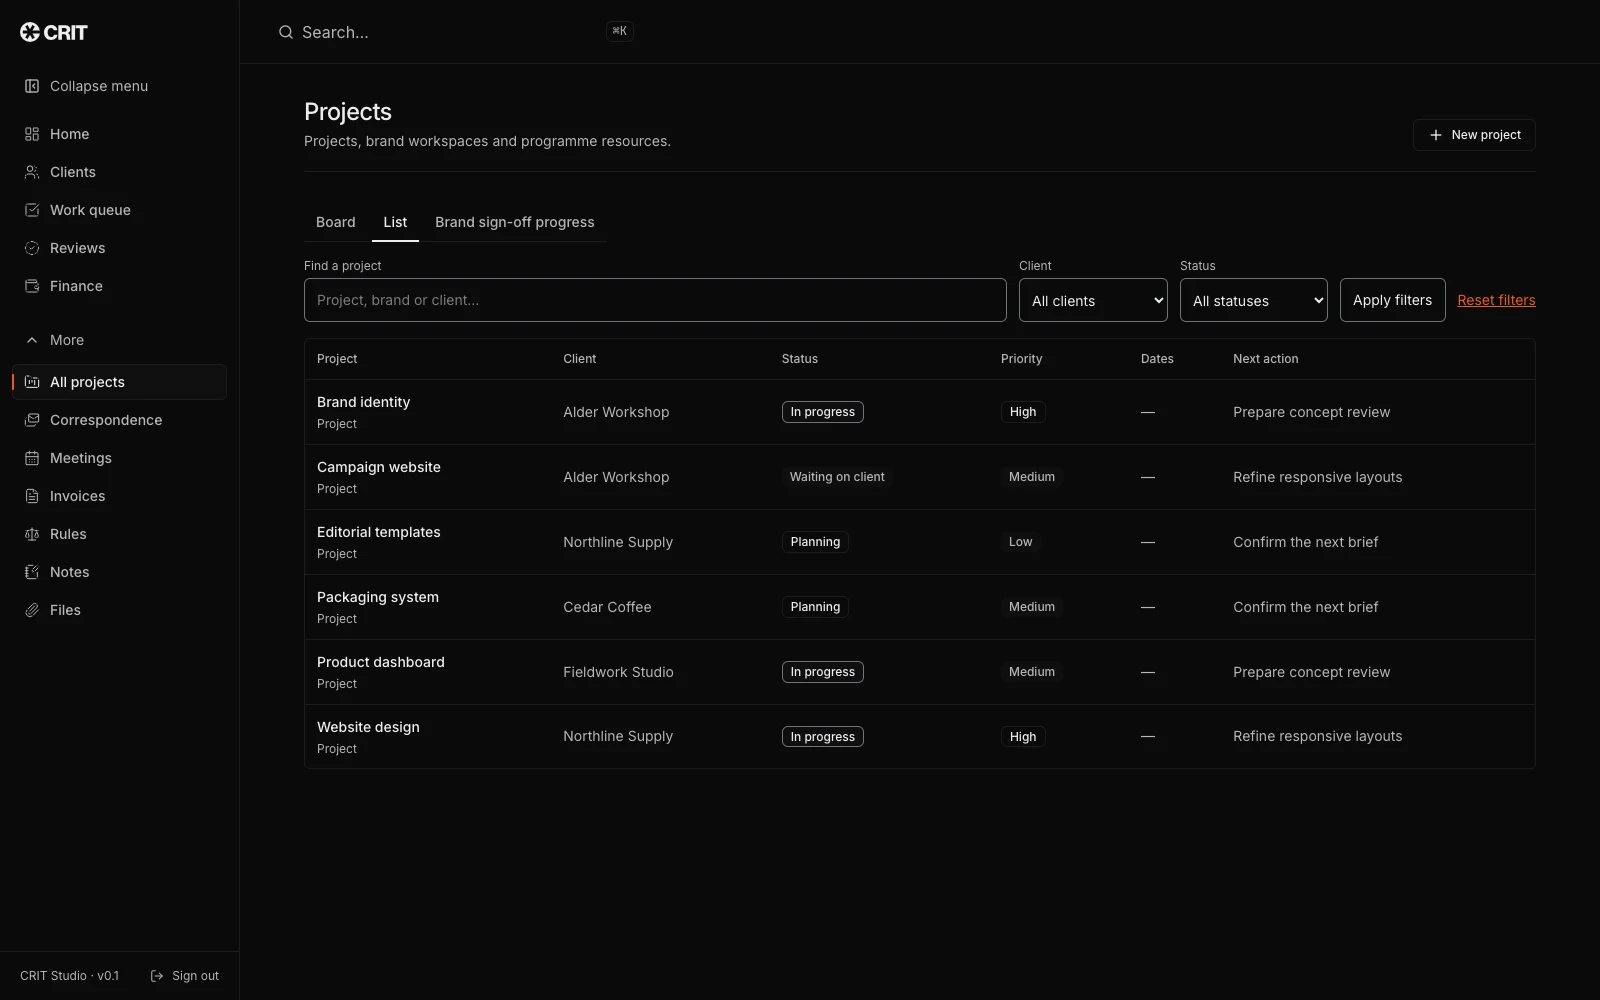1600x1000 pixels.
Task: Click the Files paperclip icon
Action: pos(32,610)
